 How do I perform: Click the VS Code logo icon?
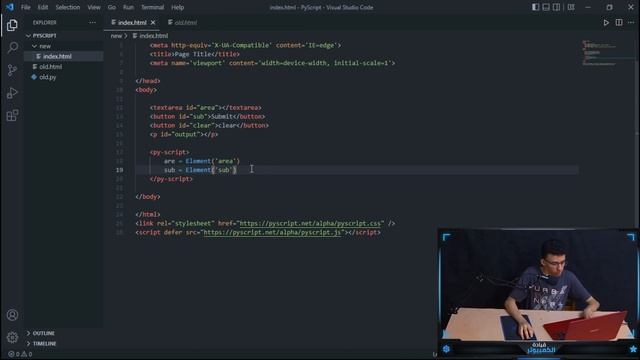coord(10,7)
